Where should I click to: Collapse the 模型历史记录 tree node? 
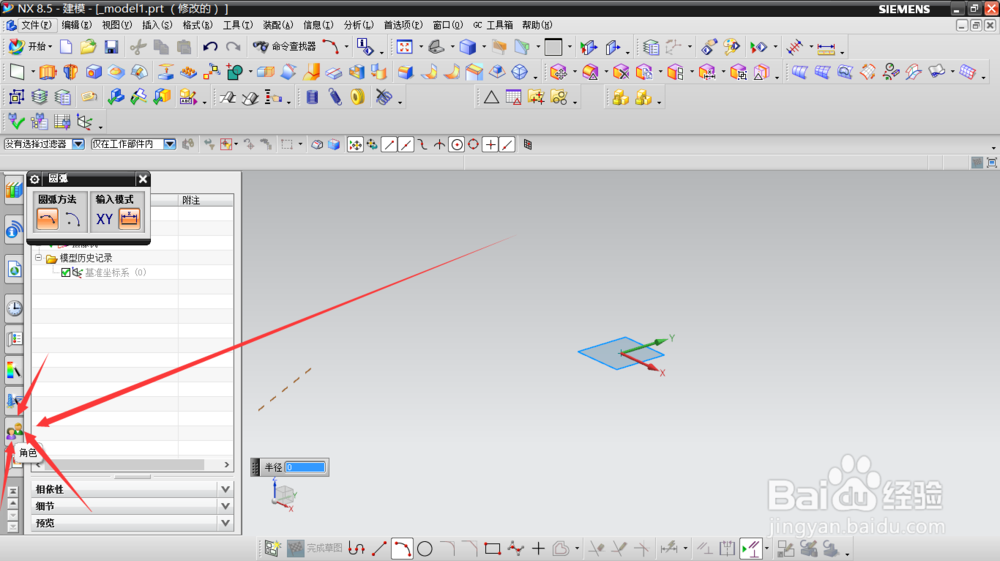pyautogui.click(x=38, y=258)
